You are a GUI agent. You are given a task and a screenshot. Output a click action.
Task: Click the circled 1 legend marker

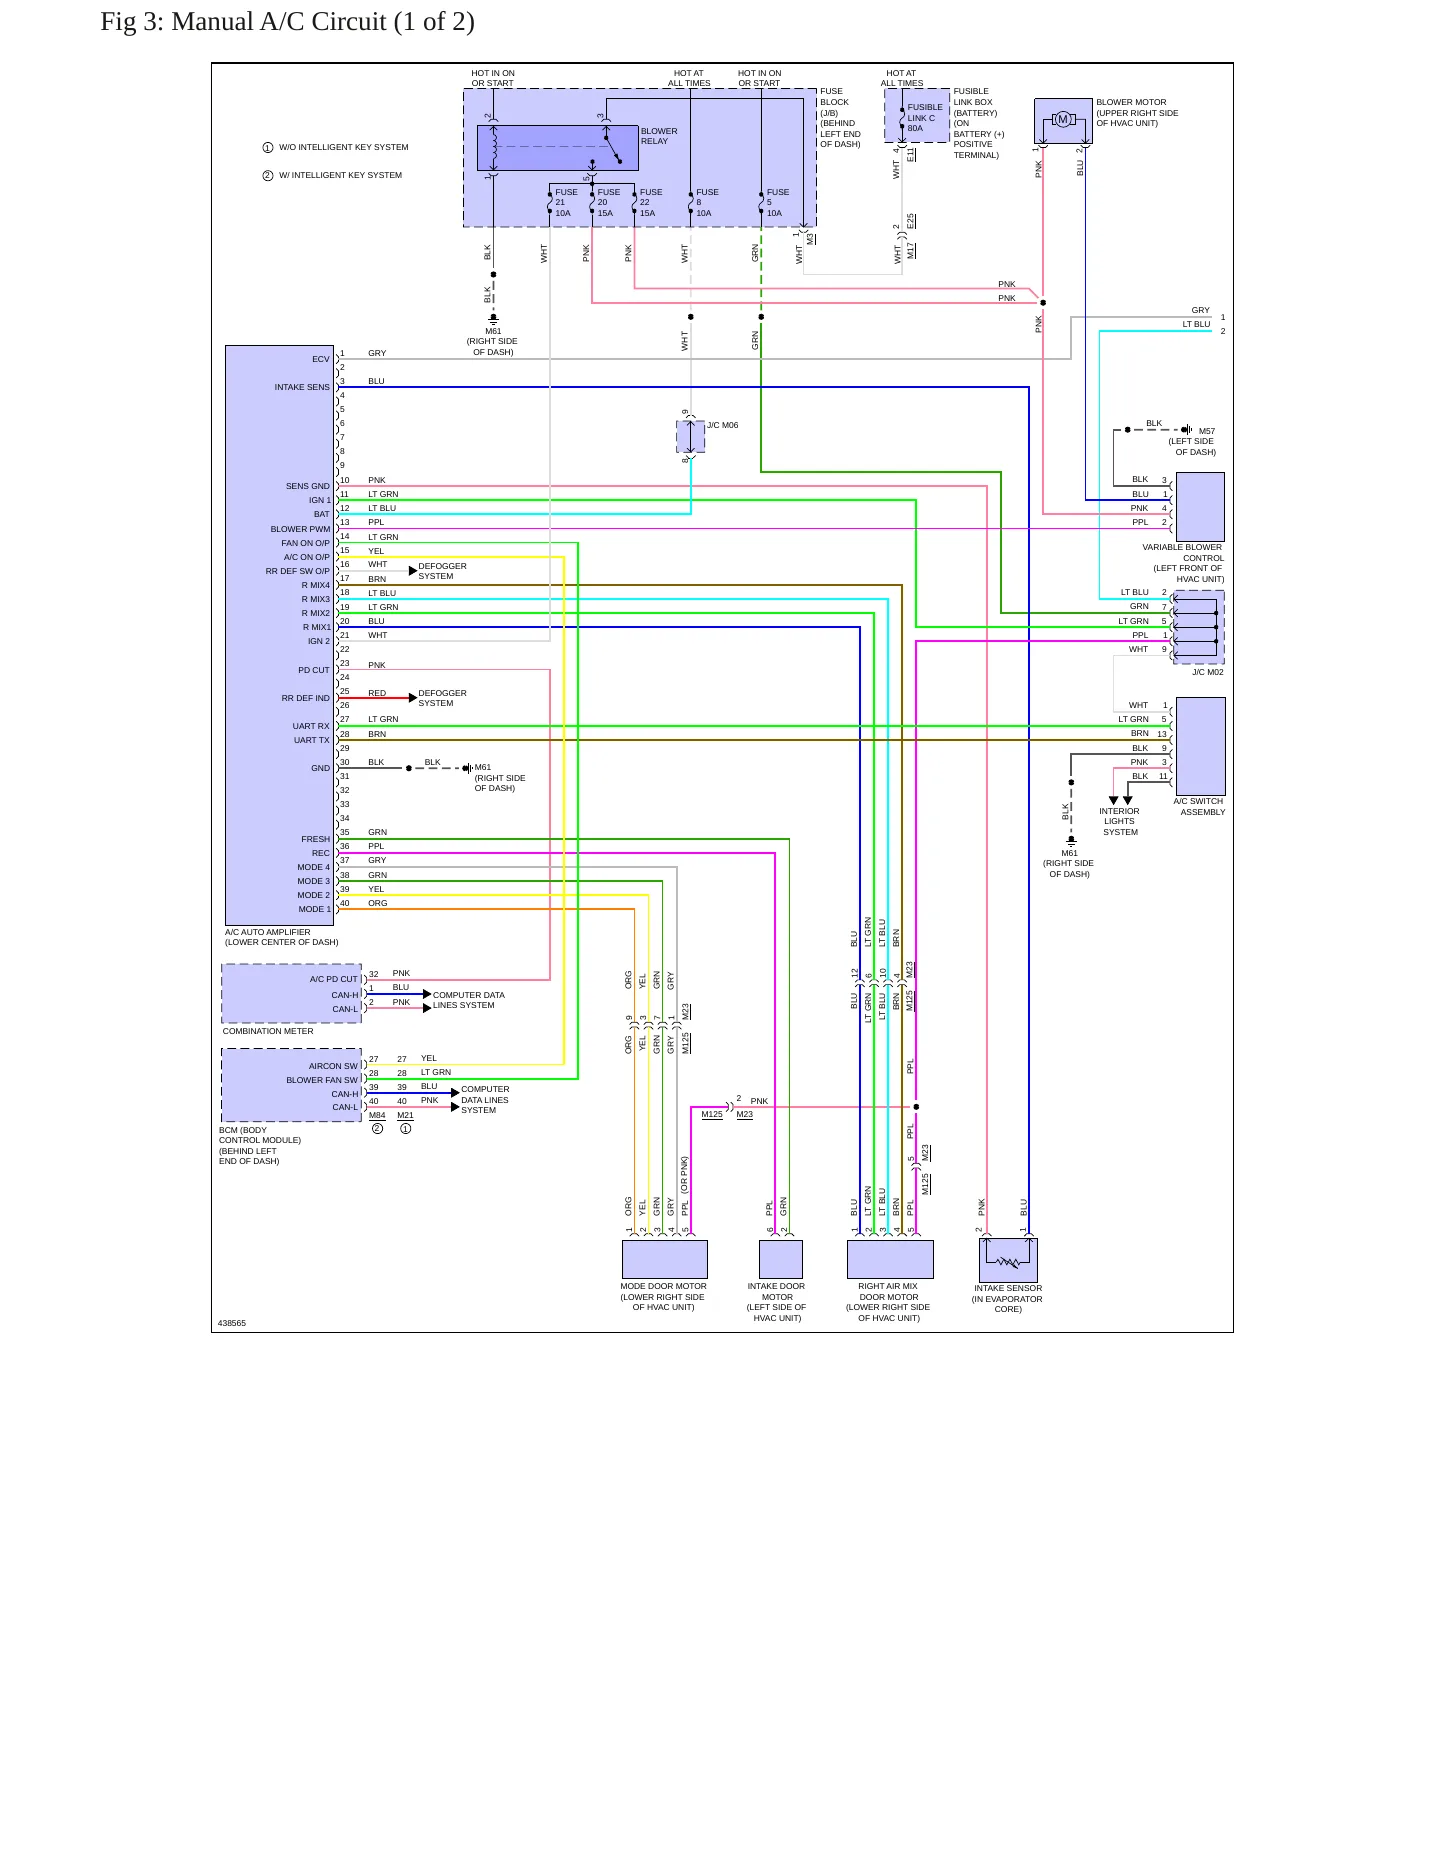point(268,148)
